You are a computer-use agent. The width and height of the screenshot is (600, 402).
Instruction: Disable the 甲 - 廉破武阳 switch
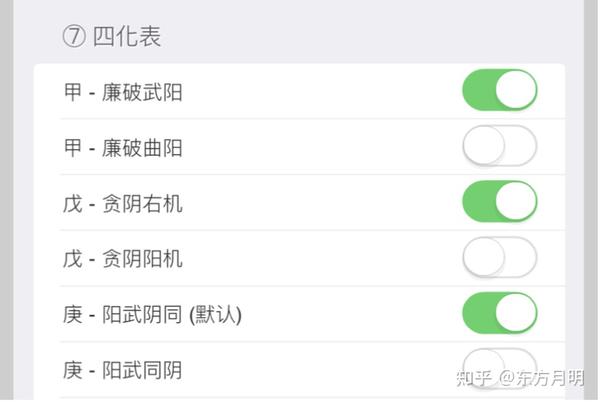pos(499,91)
